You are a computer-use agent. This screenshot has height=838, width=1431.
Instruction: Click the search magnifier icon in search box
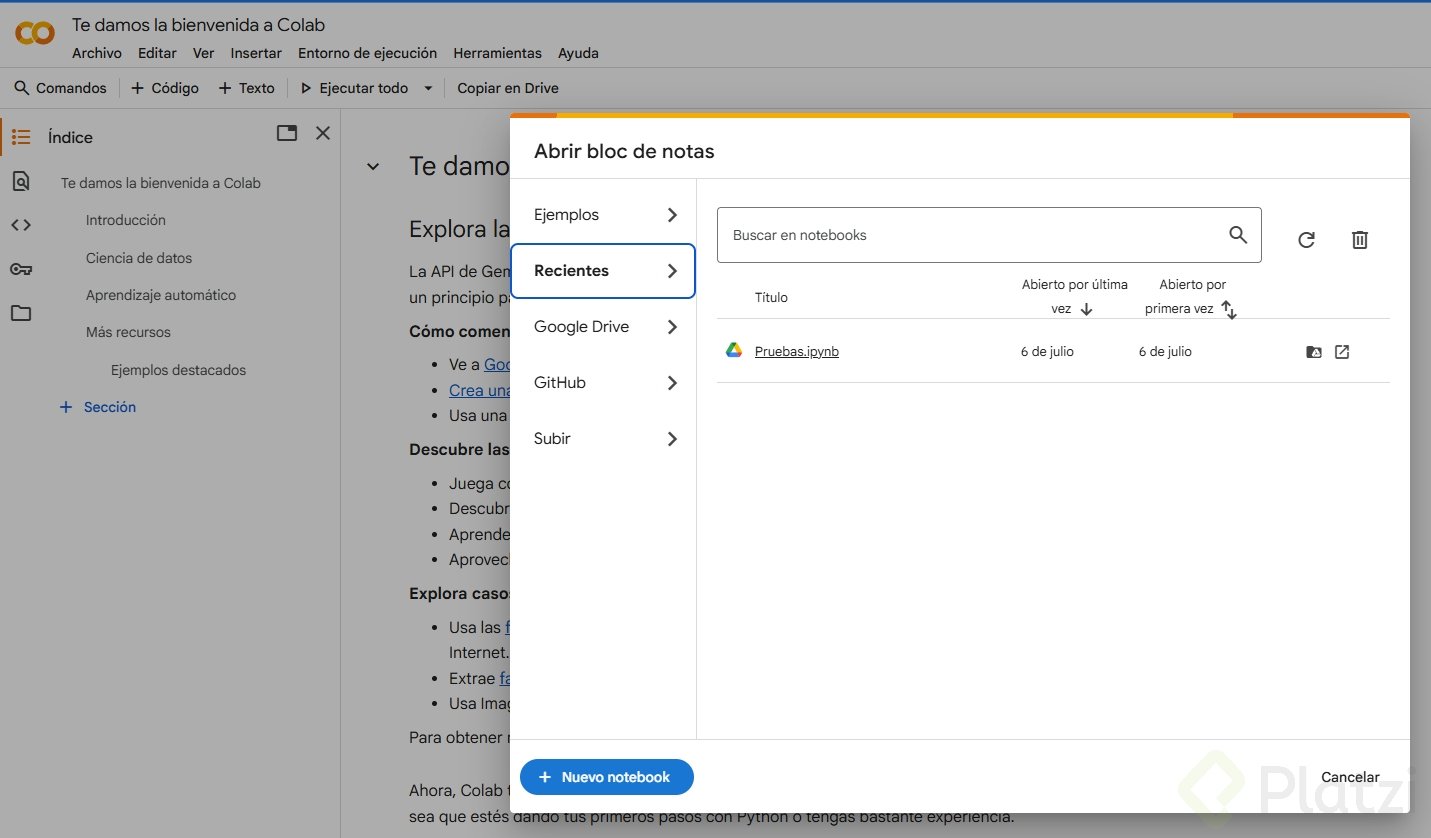coord(1238,235)
